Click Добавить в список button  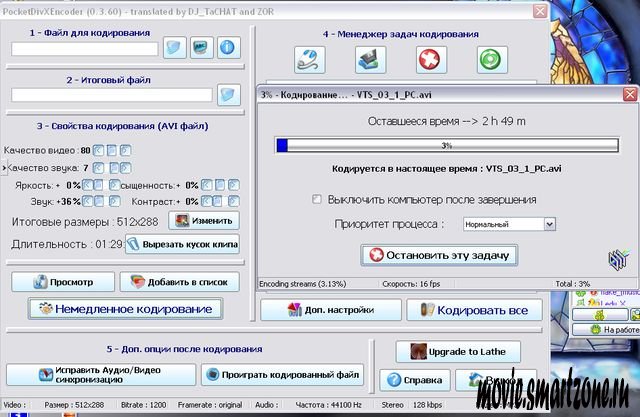coord(180,282)
